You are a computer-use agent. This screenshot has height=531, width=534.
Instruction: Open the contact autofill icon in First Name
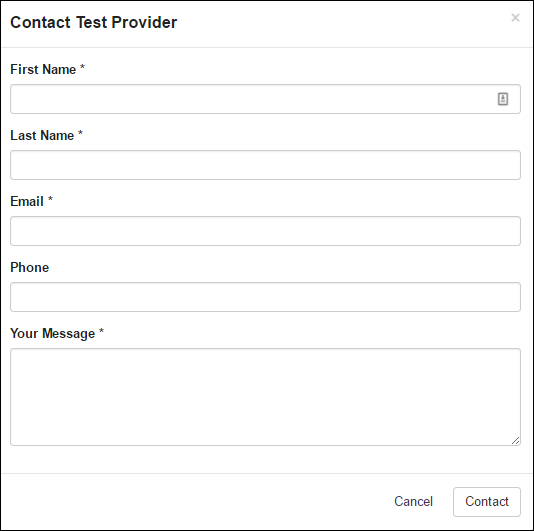tap(503, 99)
